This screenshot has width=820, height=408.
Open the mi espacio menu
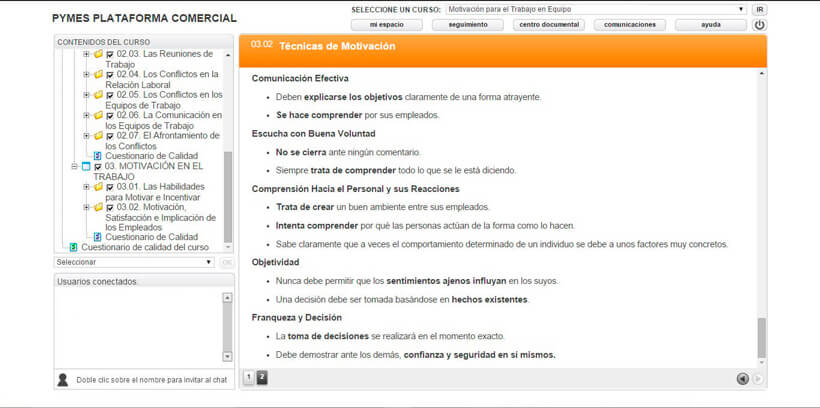coord(386,25)
